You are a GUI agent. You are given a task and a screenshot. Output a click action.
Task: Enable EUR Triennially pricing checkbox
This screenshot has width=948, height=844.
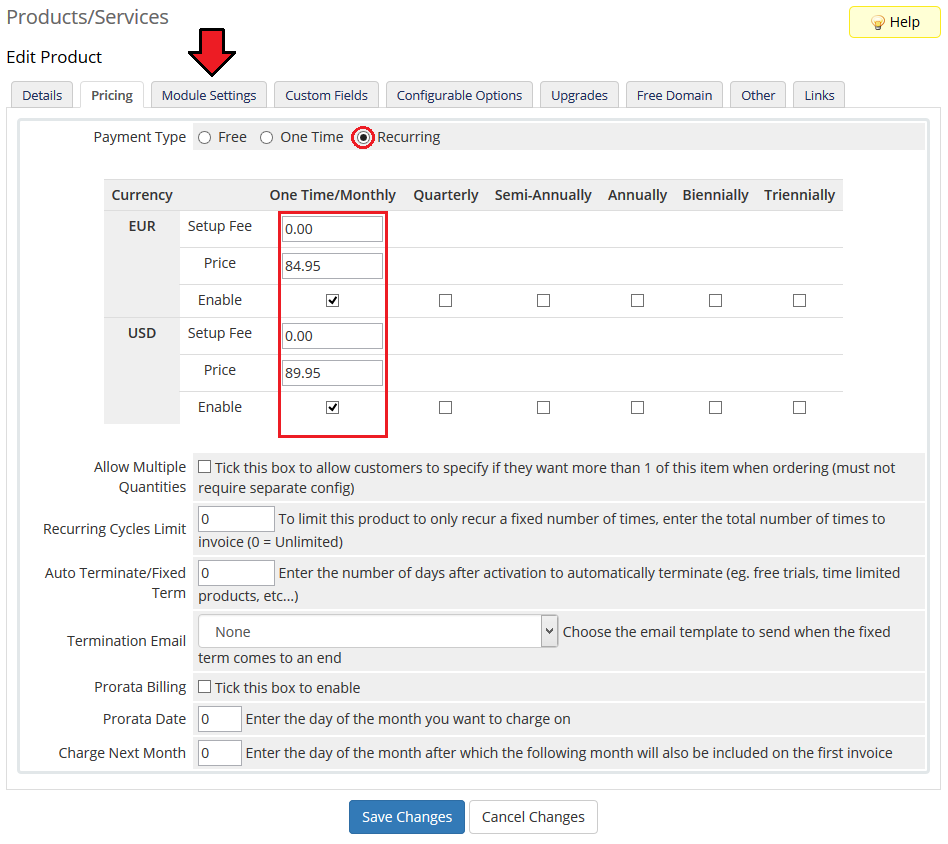[x=799, y=300]
